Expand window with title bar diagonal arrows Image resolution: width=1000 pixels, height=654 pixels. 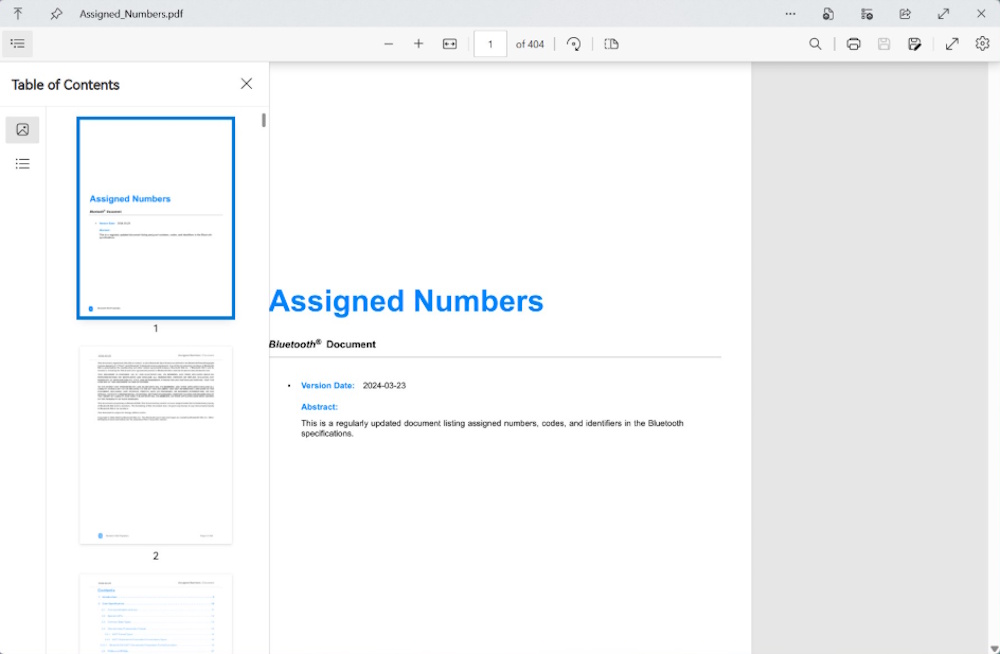tap(943, 13)
